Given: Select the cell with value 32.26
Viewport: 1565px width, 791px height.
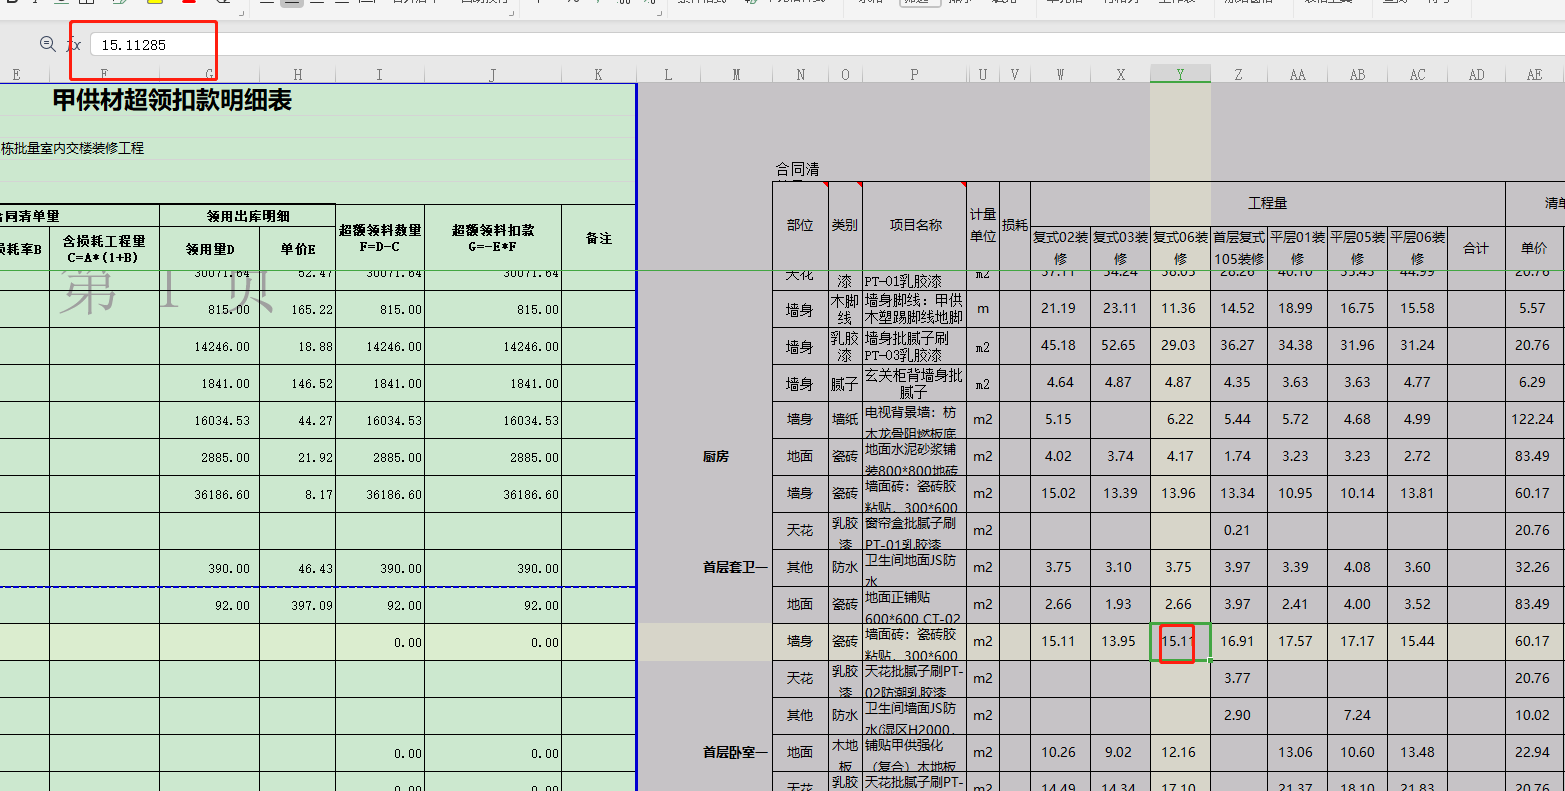Looking at the screenshot, I should 1534,568.
